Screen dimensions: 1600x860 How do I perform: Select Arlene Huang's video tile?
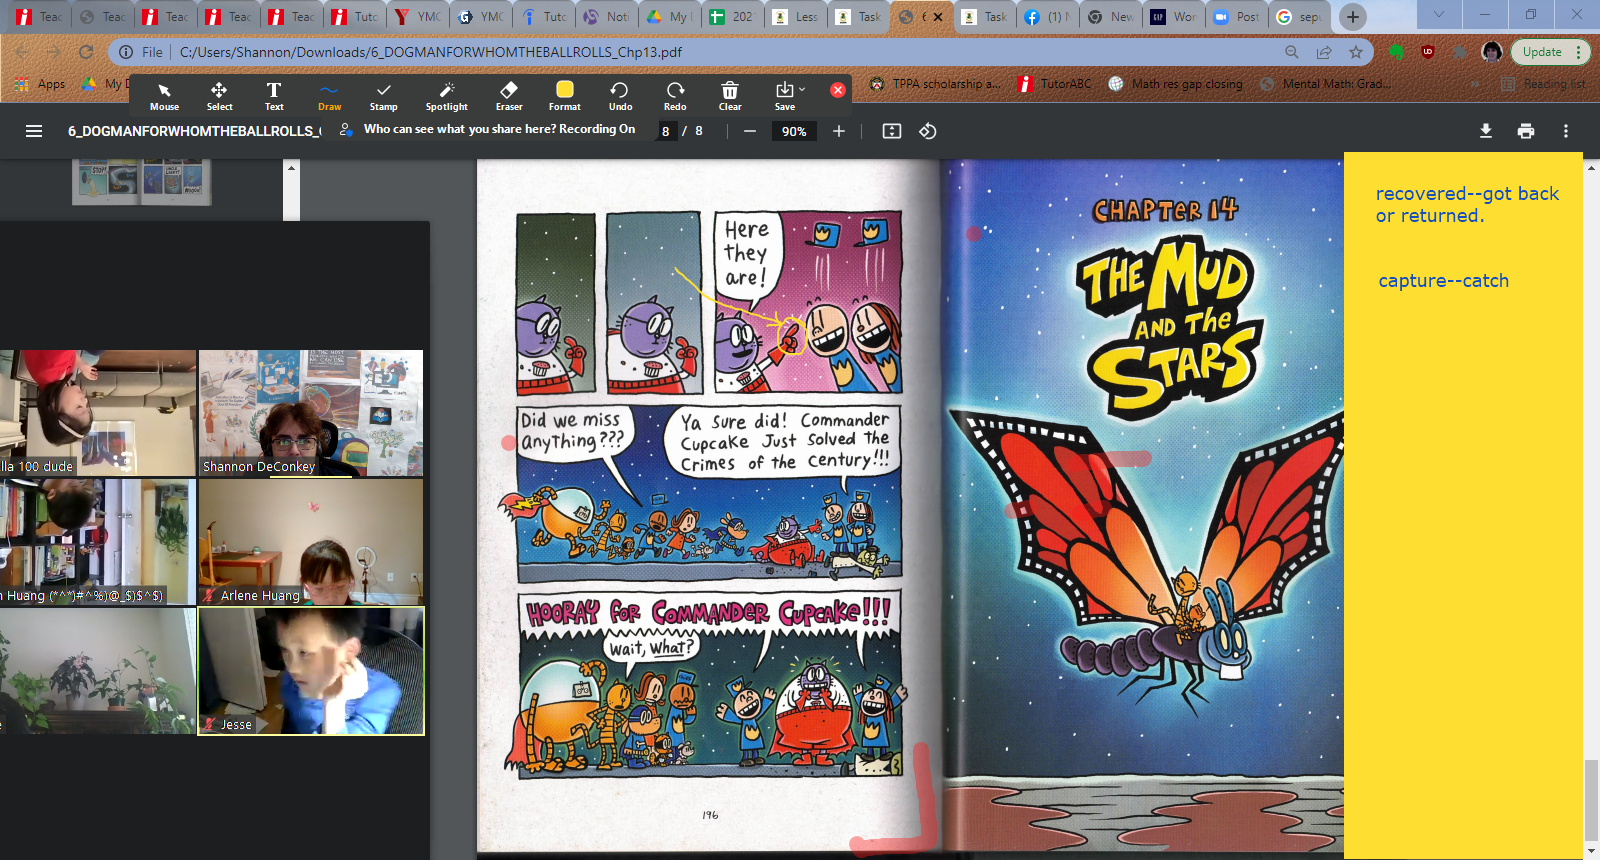point(311,542)
